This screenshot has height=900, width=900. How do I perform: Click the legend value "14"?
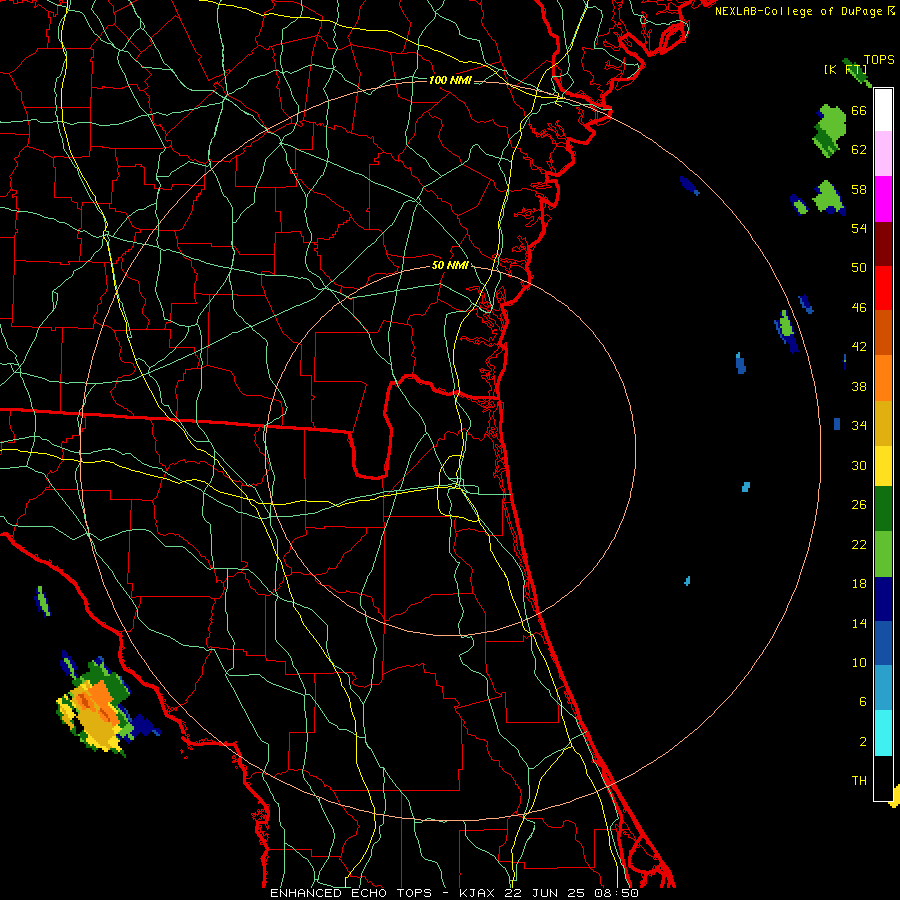pyautogui.click(x=859, y=623)
